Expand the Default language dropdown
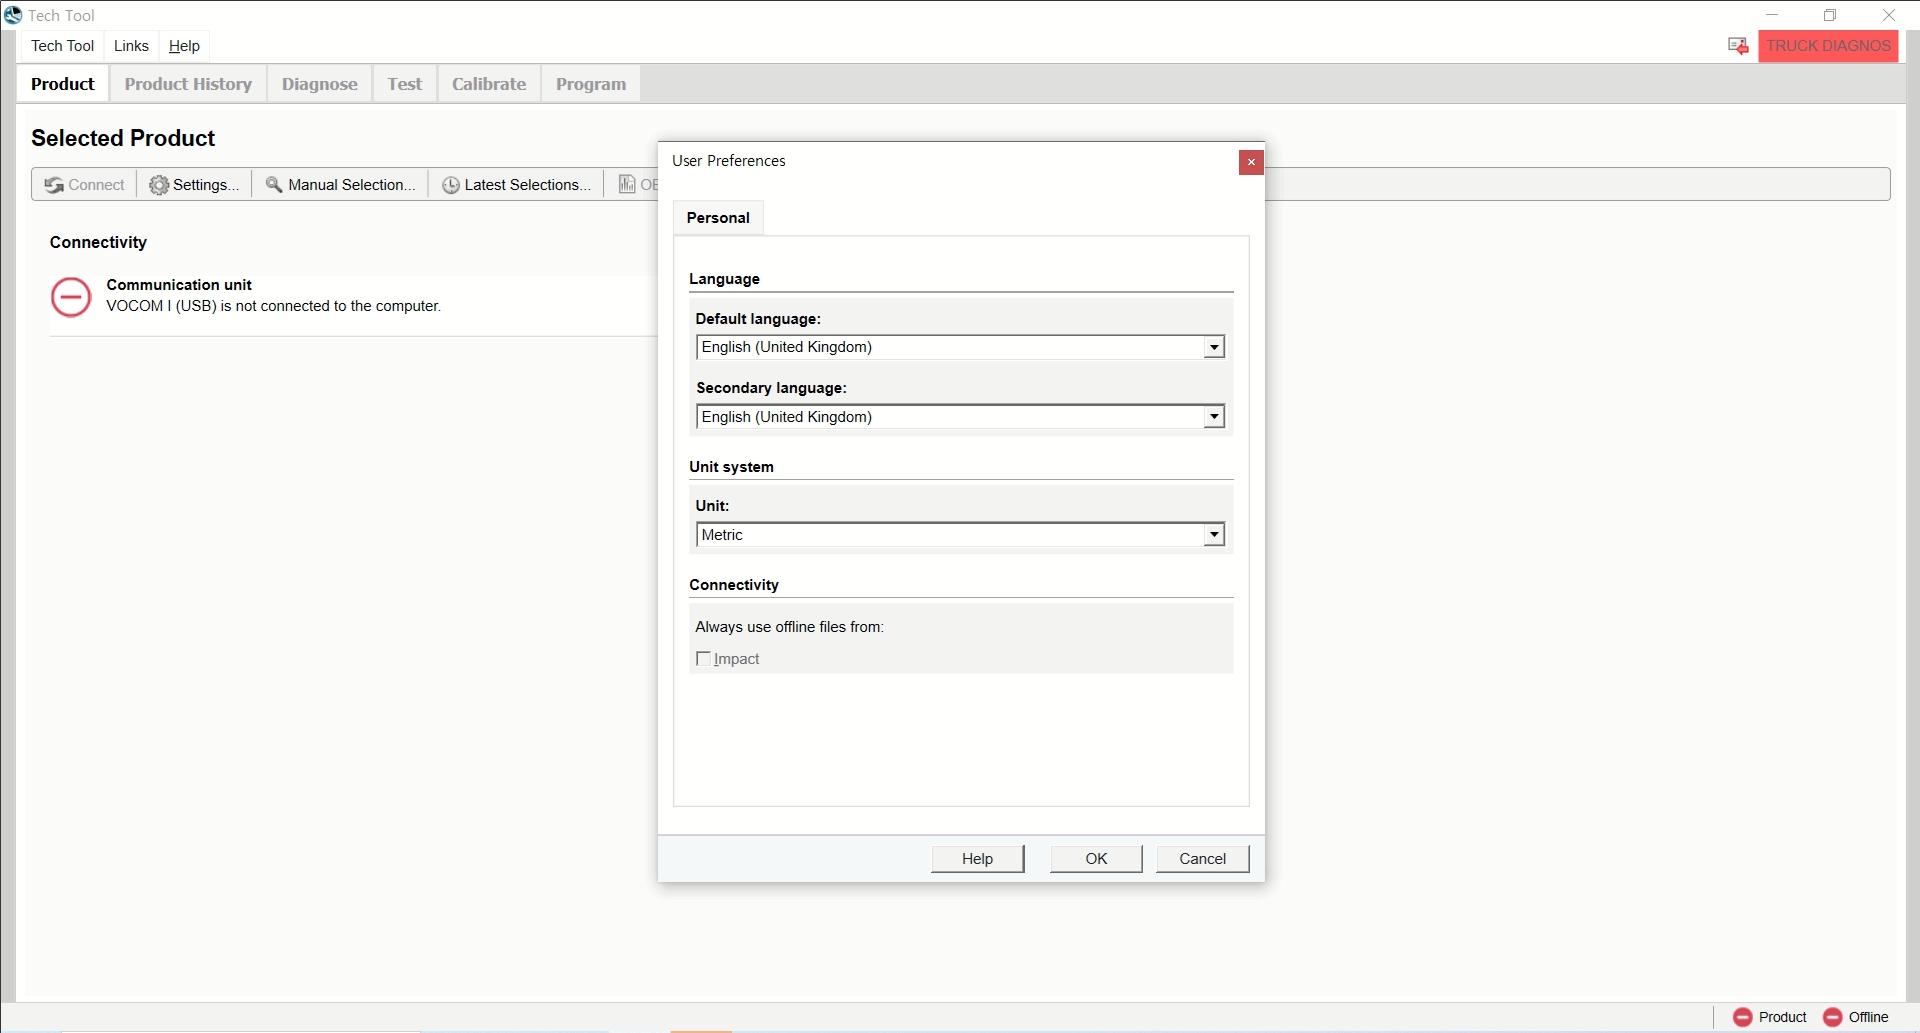 (x=1213, y=347)
